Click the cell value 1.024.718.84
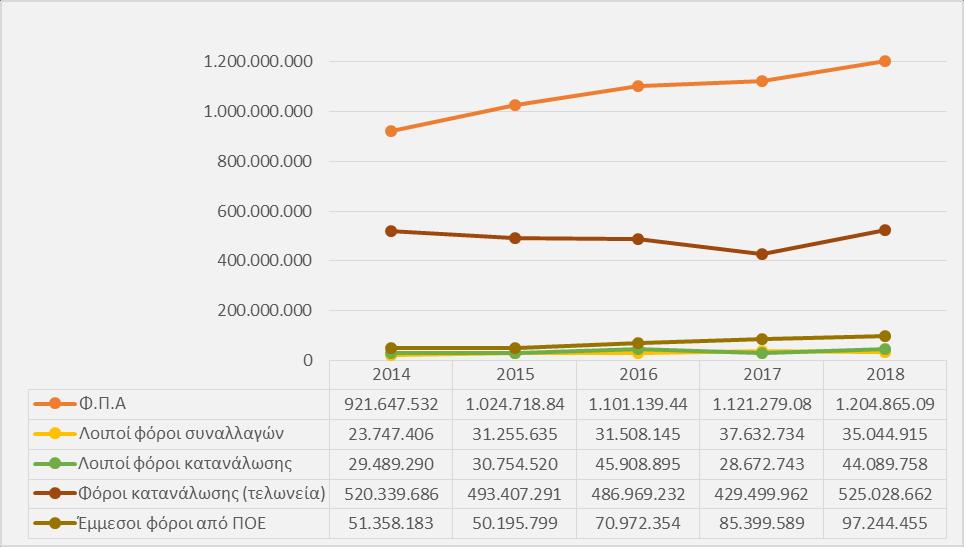Screen dimensions: 964x547 (x=515, y=404)
